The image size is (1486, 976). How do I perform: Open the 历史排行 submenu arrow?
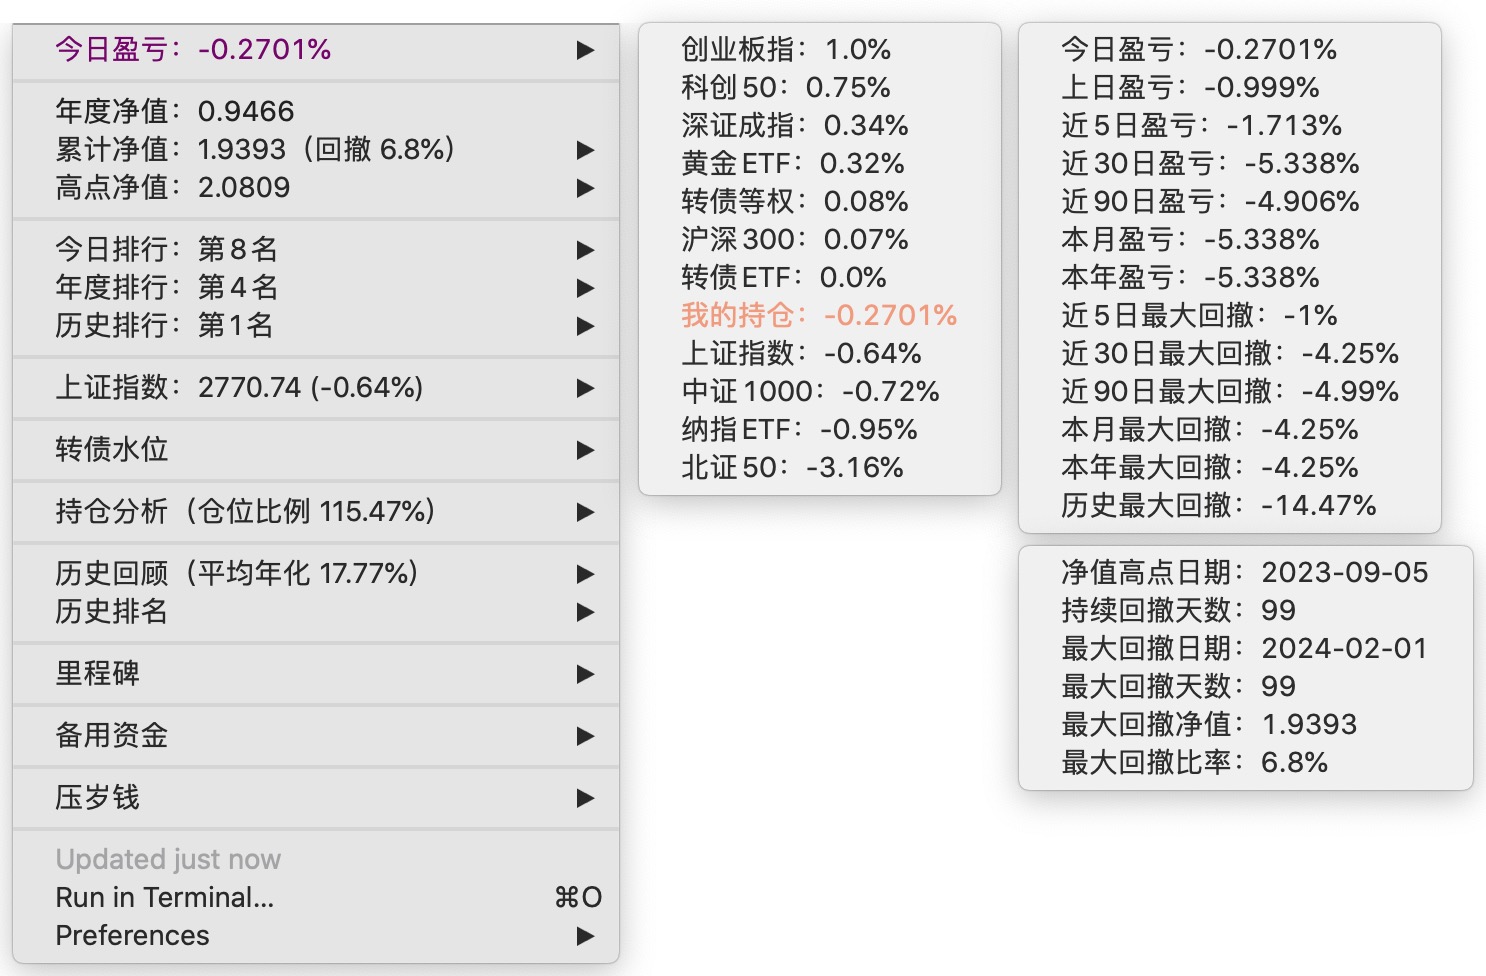point(586,326)
